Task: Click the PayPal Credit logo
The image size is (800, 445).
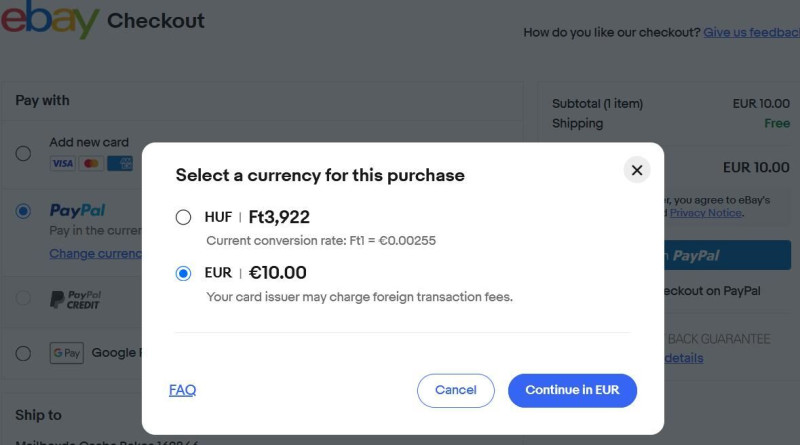Action: [76, 300]
